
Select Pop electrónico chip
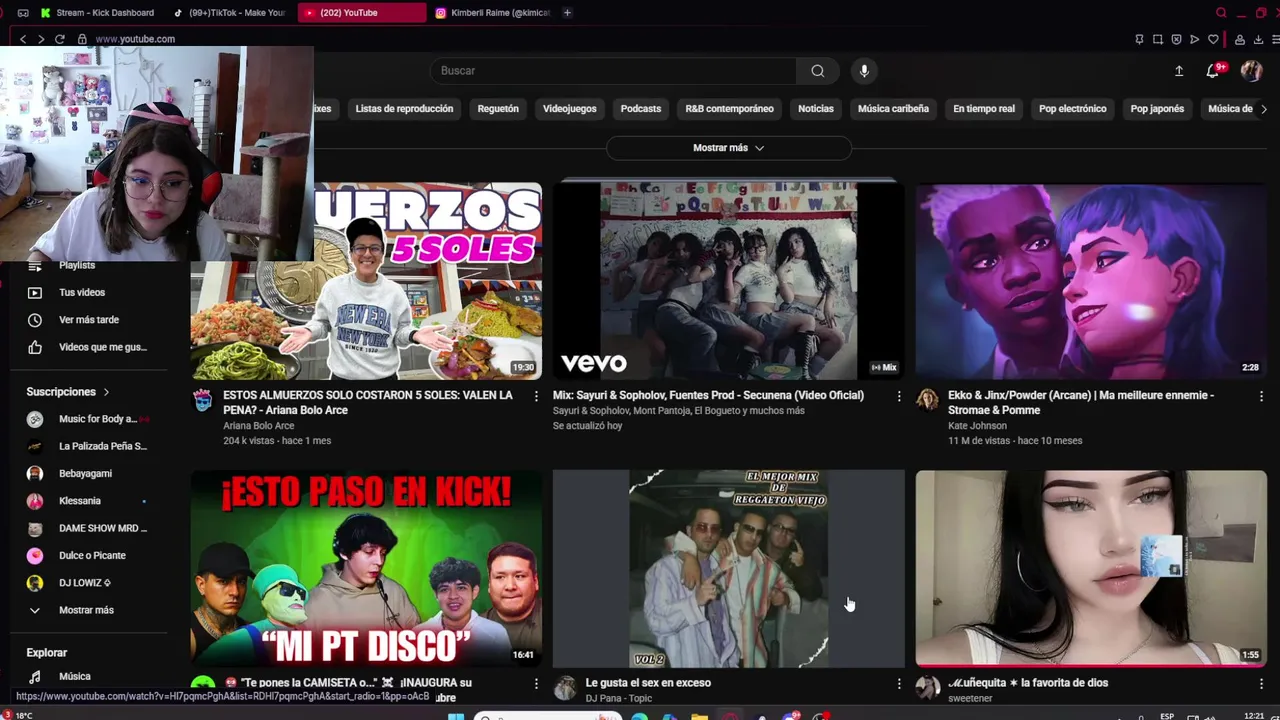(x=1072, y=109)
